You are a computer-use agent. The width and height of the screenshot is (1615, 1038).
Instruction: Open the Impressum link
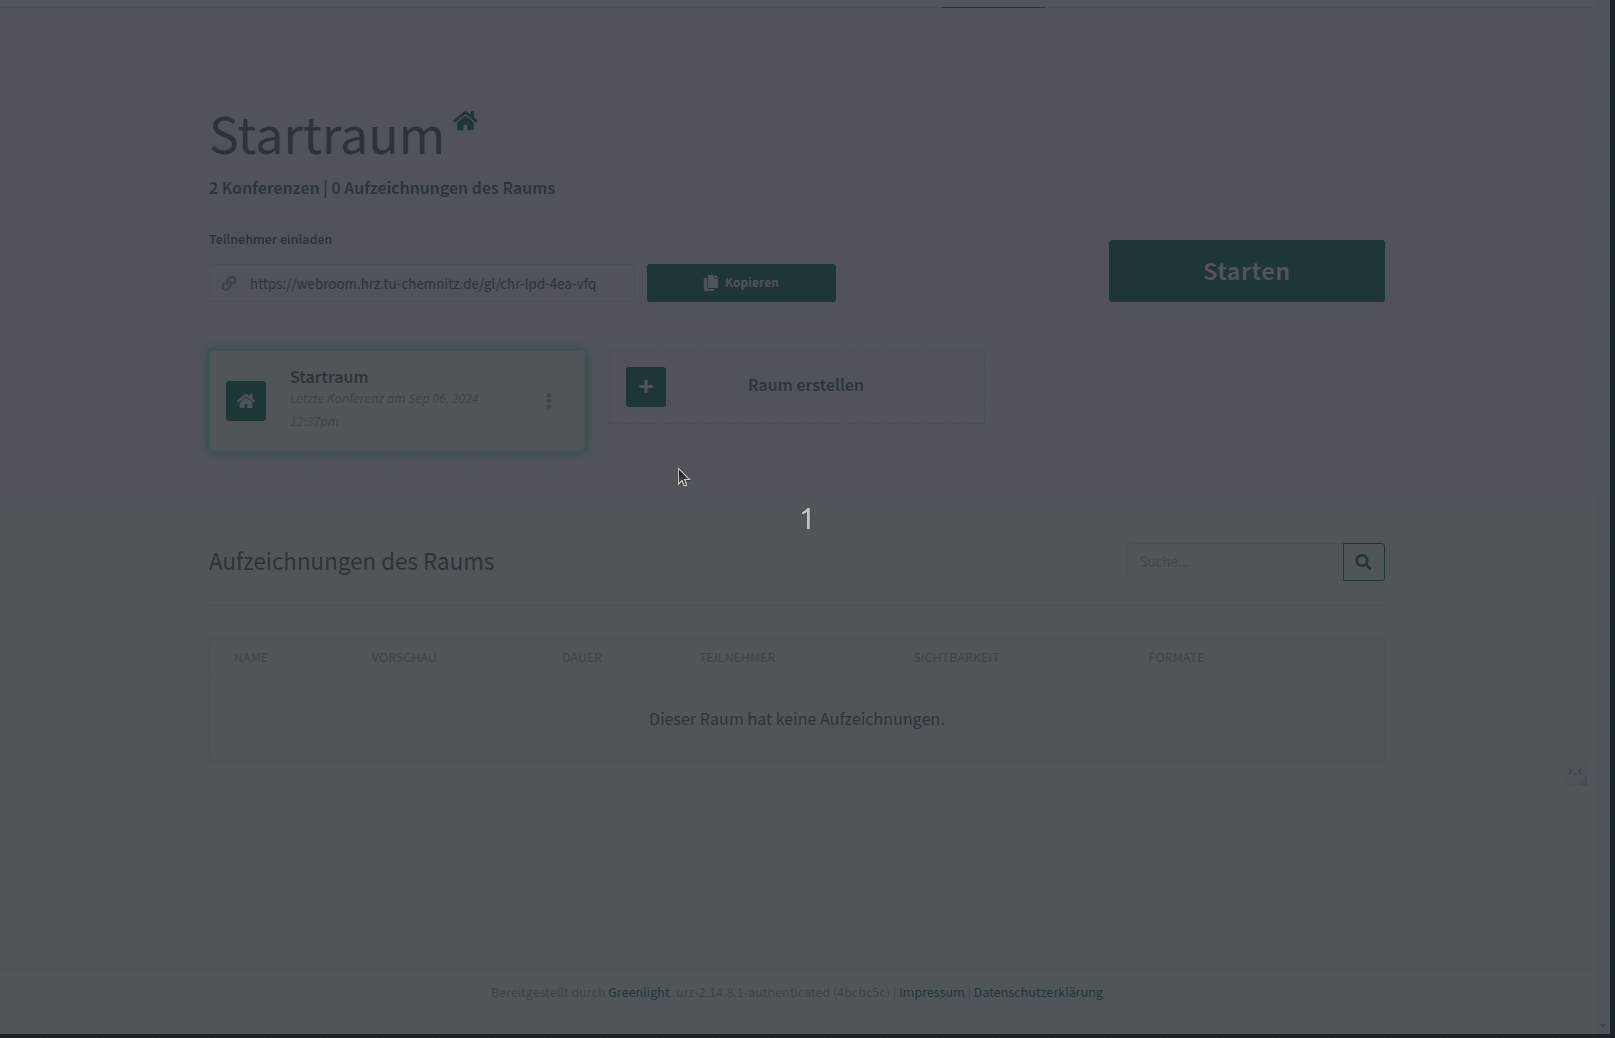coord(931,992)
